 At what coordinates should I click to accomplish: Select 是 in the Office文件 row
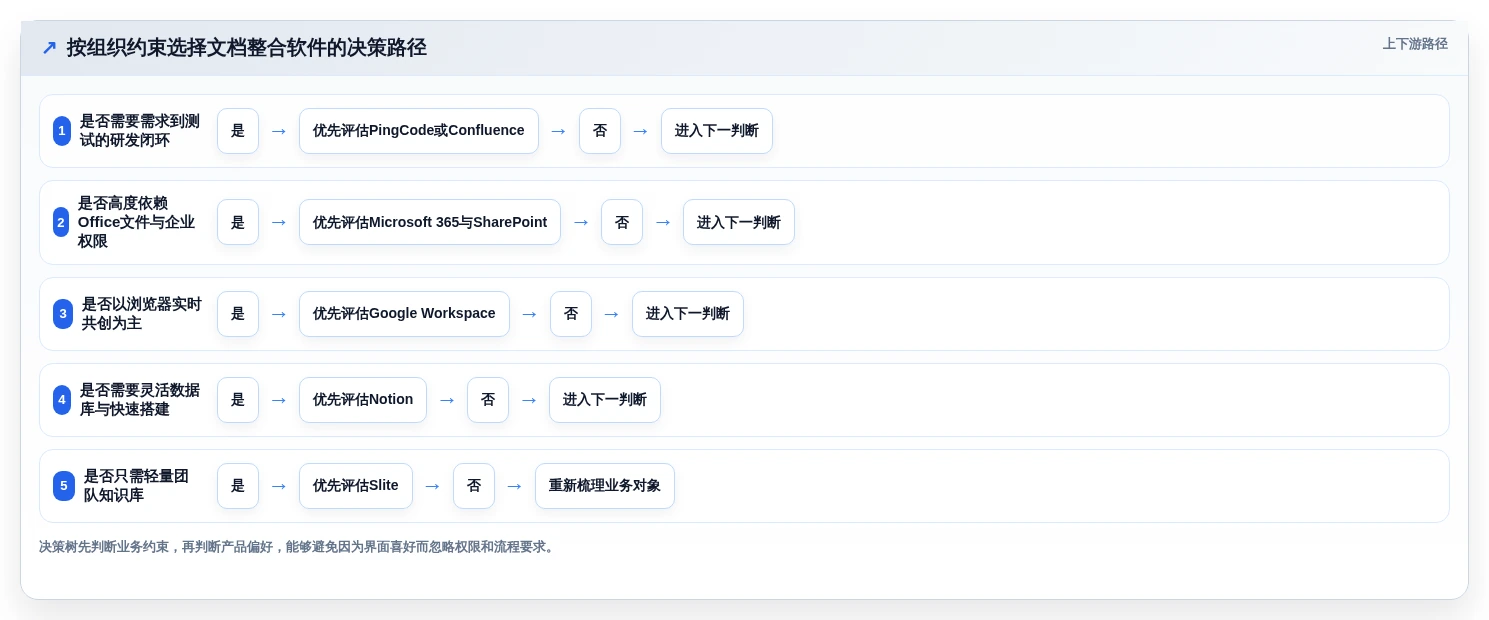pyautogui.click(x=238, y=222)
